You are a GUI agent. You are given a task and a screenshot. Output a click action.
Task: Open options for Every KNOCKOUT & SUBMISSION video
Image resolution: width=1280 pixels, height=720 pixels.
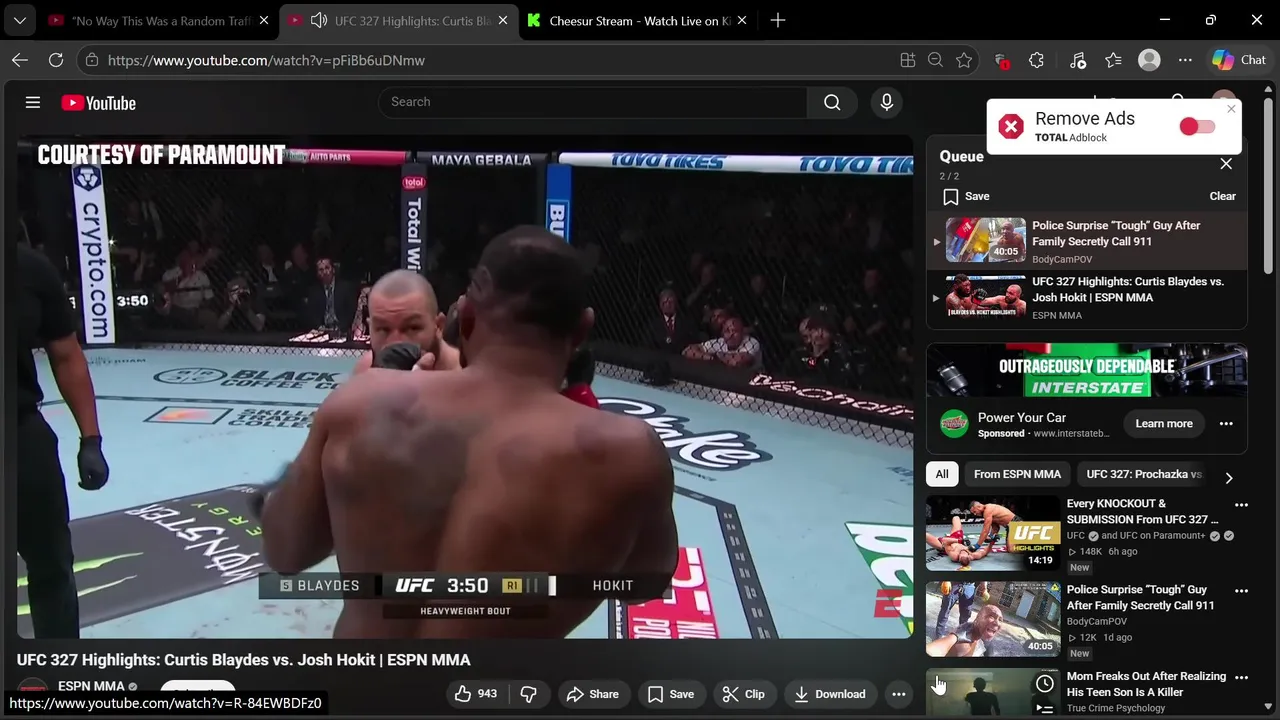point(1241,505)
